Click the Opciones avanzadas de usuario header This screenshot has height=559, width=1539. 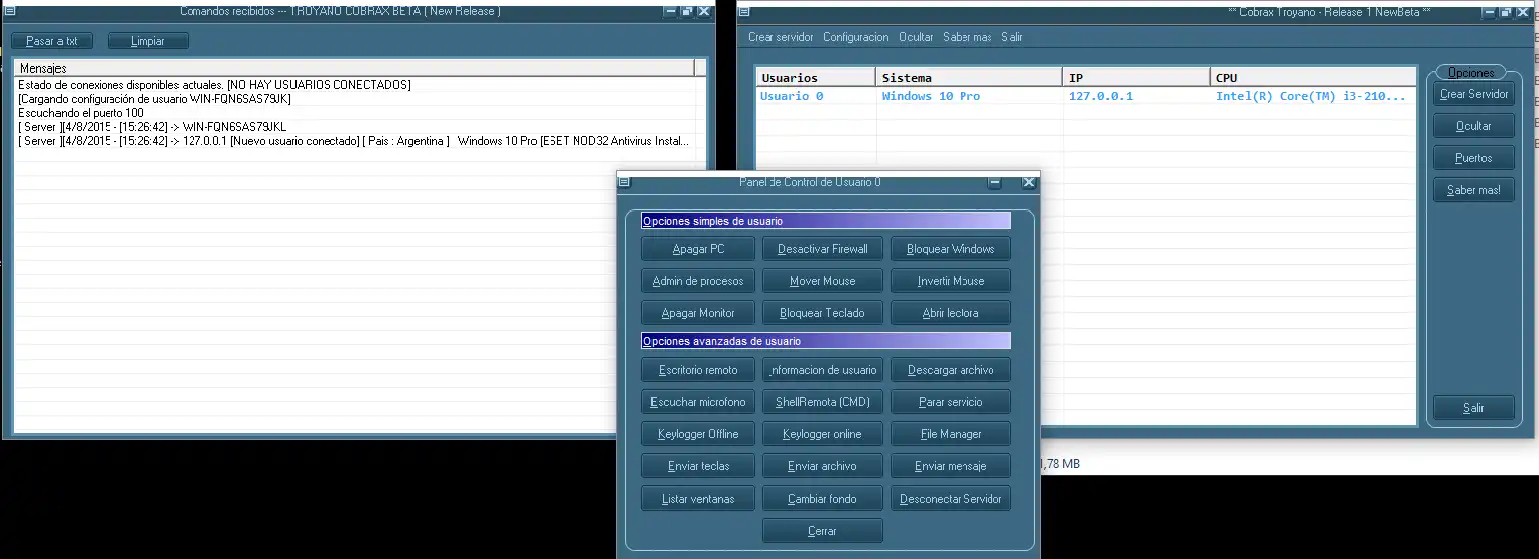pos(826,341)
